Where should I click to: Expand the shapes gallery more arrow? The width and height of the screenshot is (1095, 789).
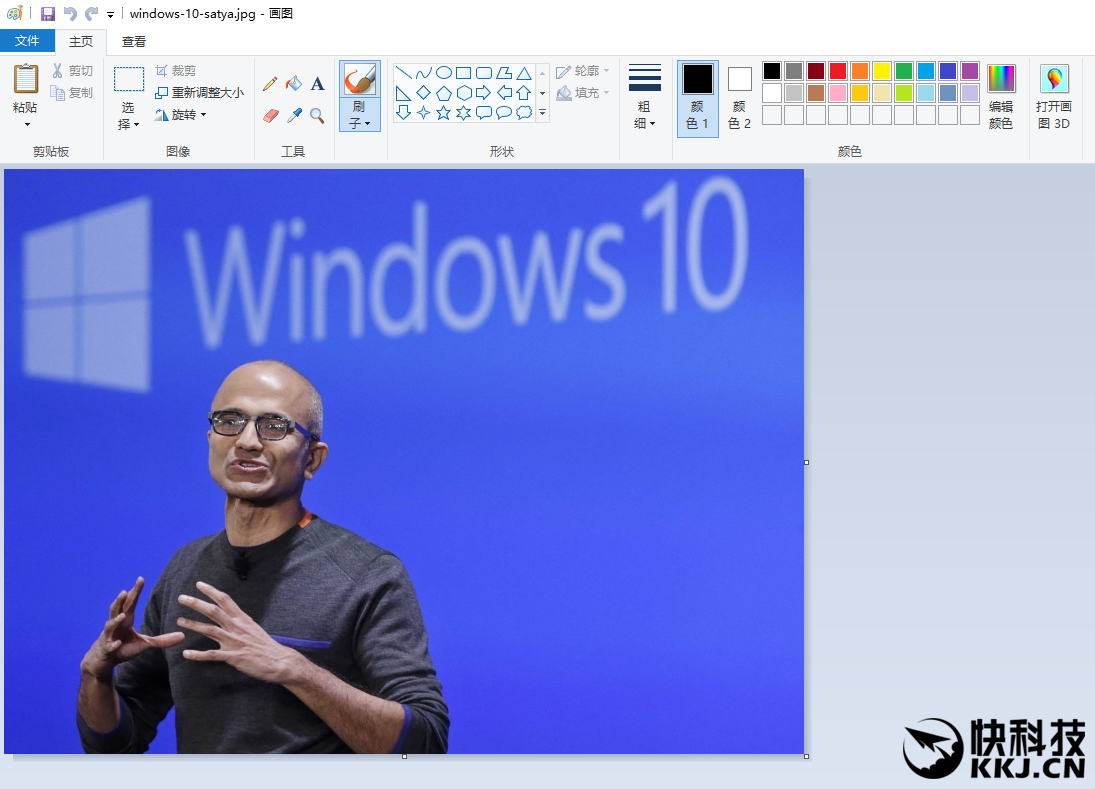[x=543, y=112]
